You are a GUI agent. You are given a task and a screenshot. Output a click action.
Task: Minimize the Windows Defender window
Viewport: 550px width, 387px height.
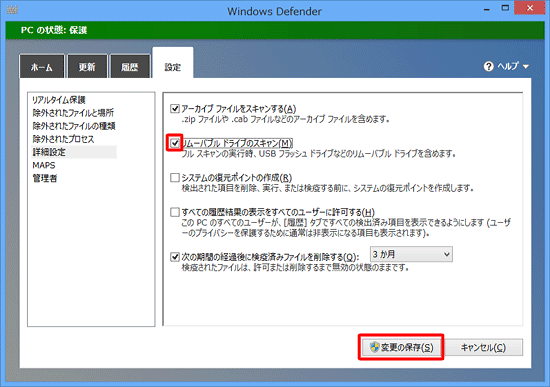pos(487,9)
